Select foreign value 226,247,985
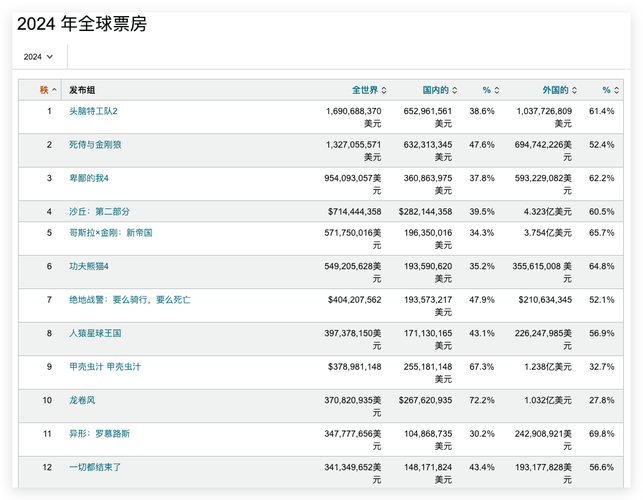This screenshot has height=500, width=643. [x=539, y=333]
